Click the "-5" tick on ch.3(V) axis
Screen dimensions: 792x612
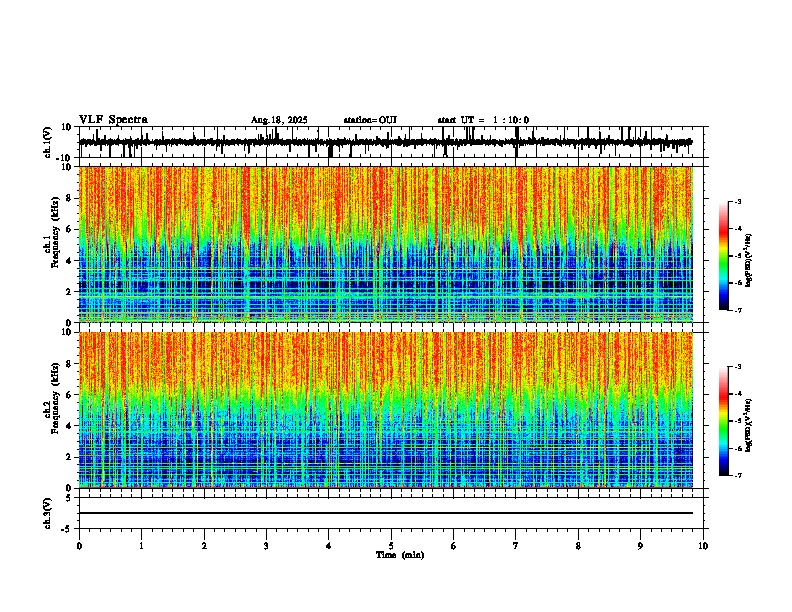point(67,529)
